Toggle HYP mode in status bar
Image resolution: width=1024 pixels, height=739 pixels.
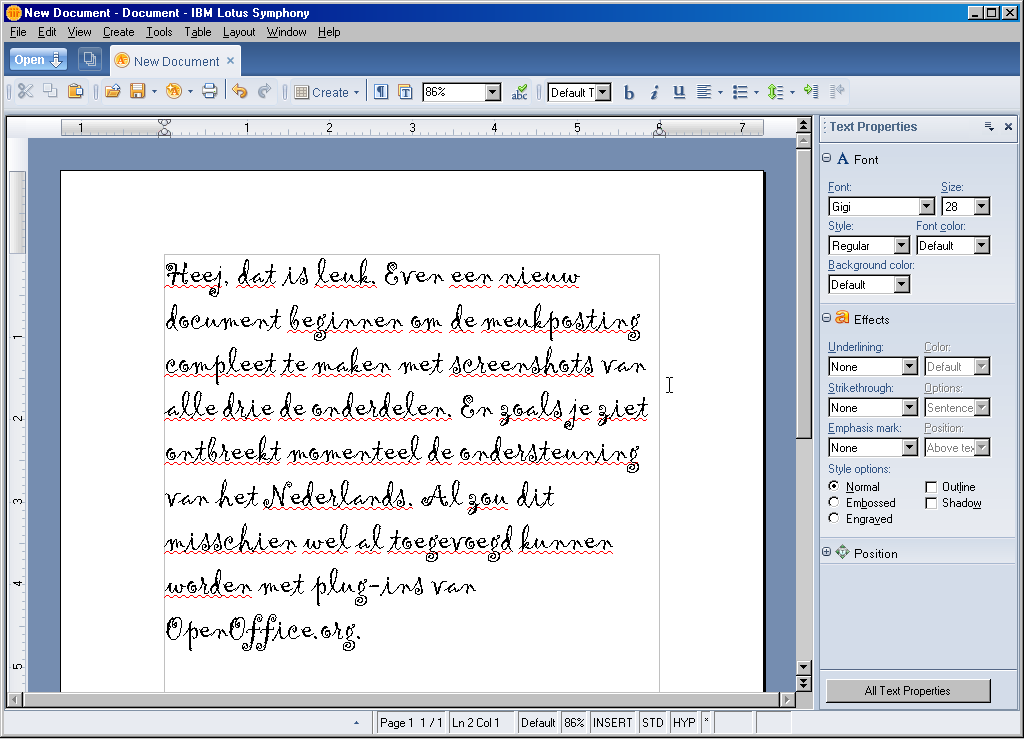684,723
